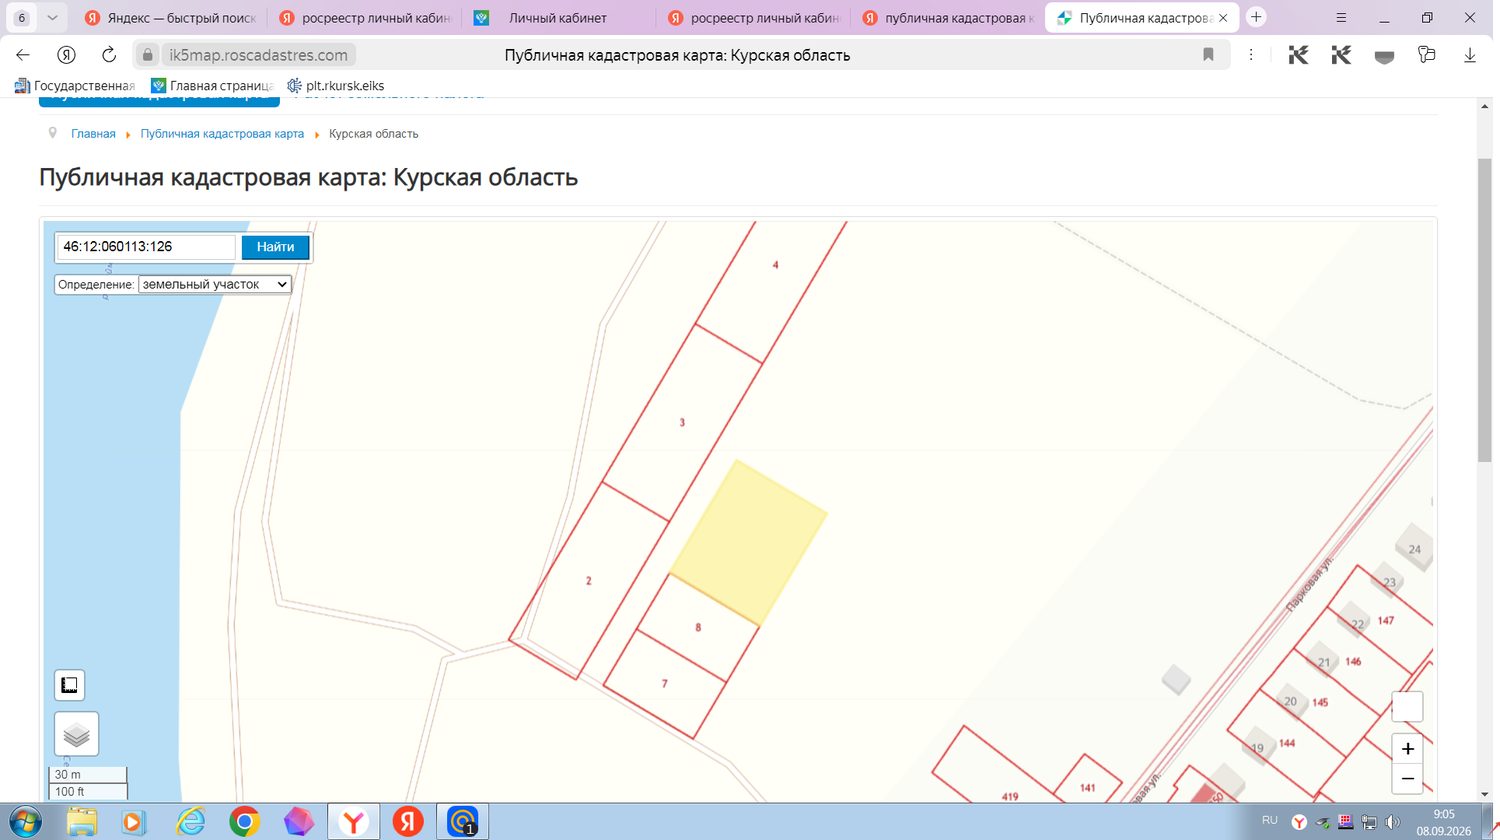Click parcel number 8 on map

[x=698, y=628]
